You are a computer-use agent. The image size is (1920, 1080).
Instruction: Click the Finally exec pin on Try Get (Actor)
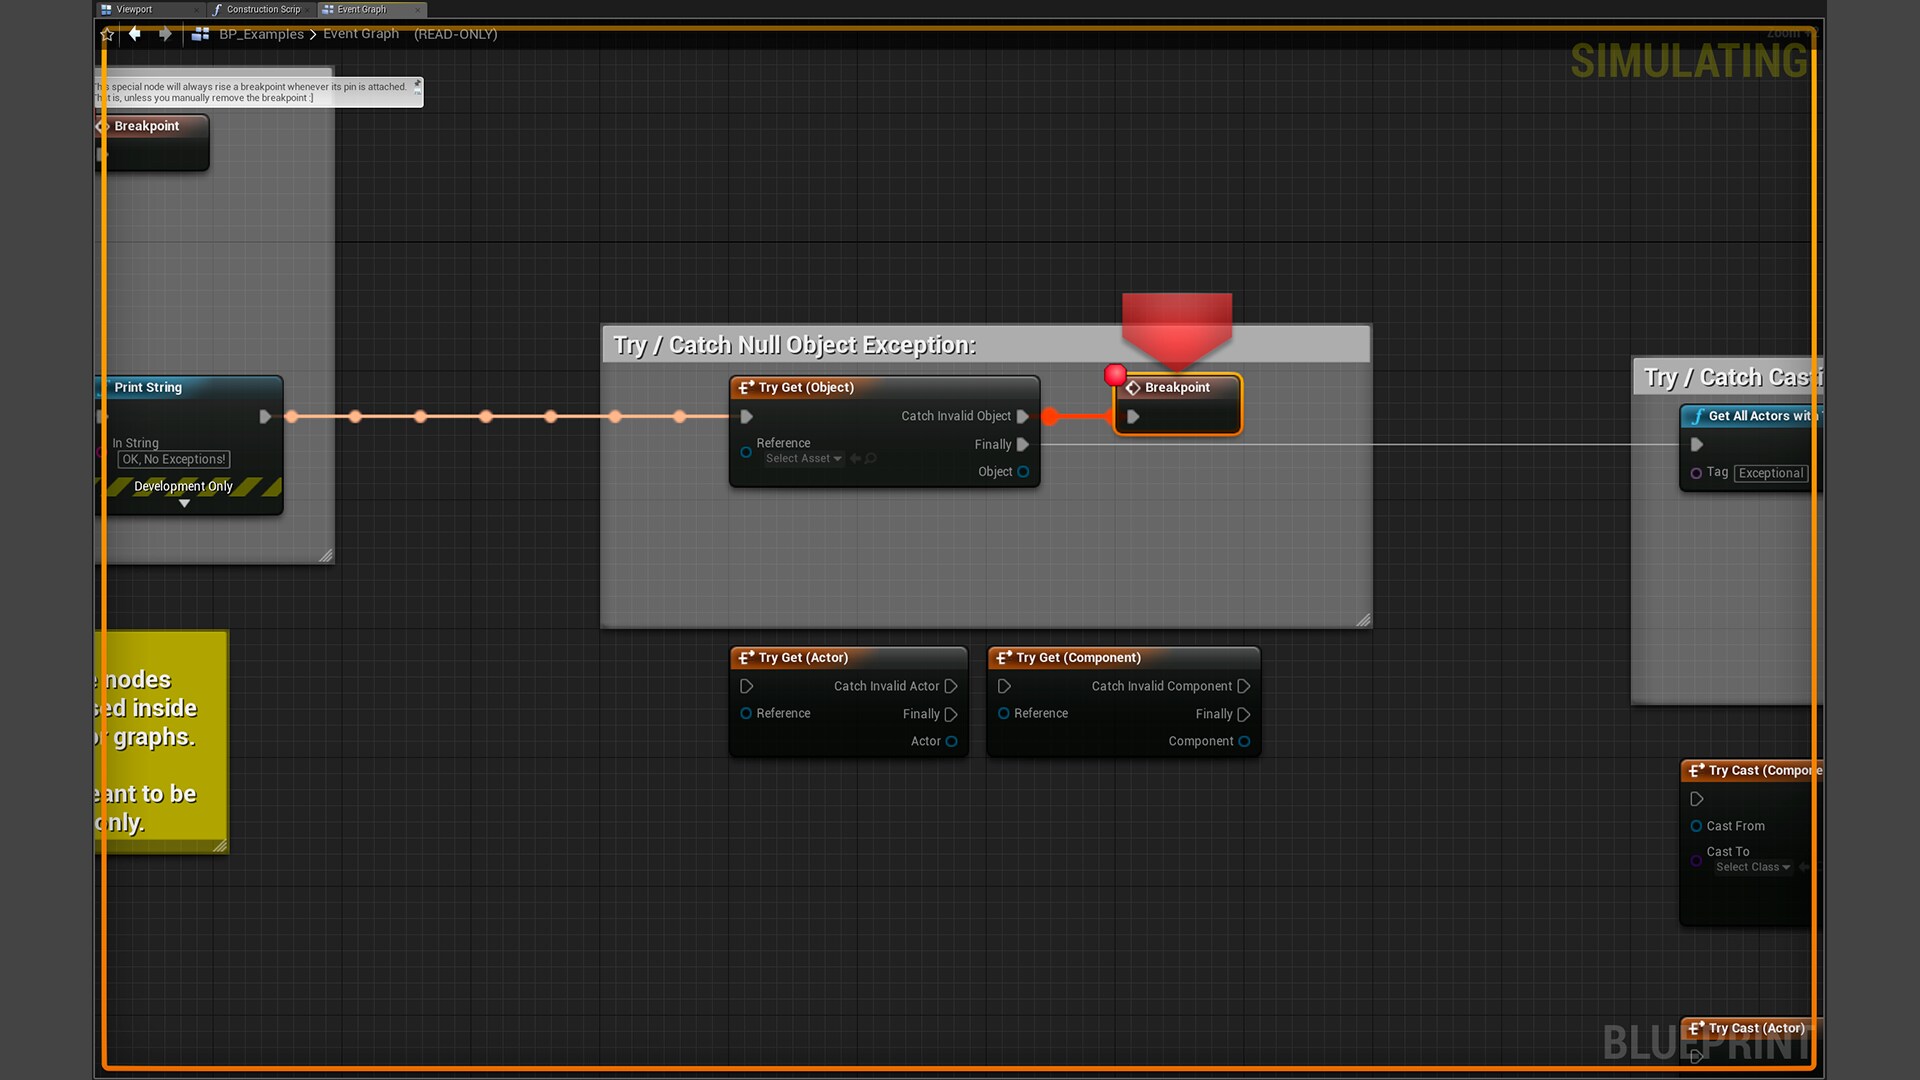pyautogui.click(x=951, y=714)
